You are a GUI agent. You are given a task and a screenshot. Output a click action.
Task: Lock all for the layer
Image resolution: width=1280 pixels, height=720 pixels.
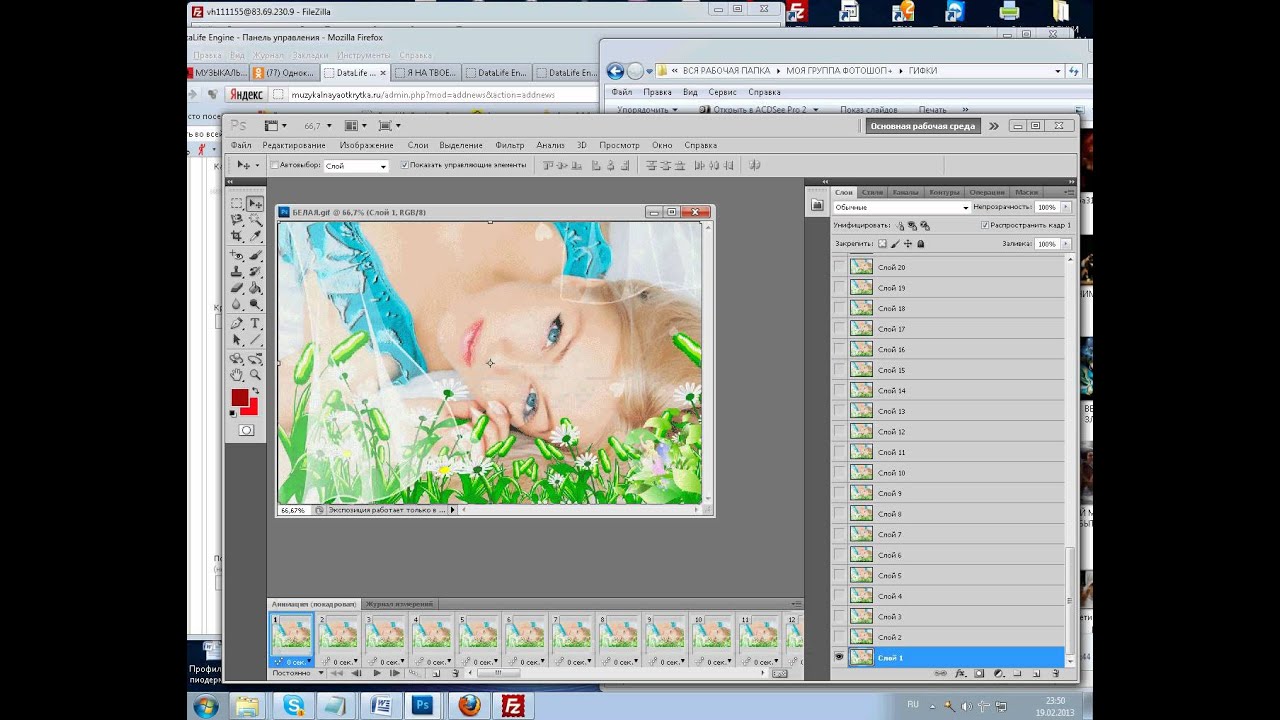tap(921, 244)
